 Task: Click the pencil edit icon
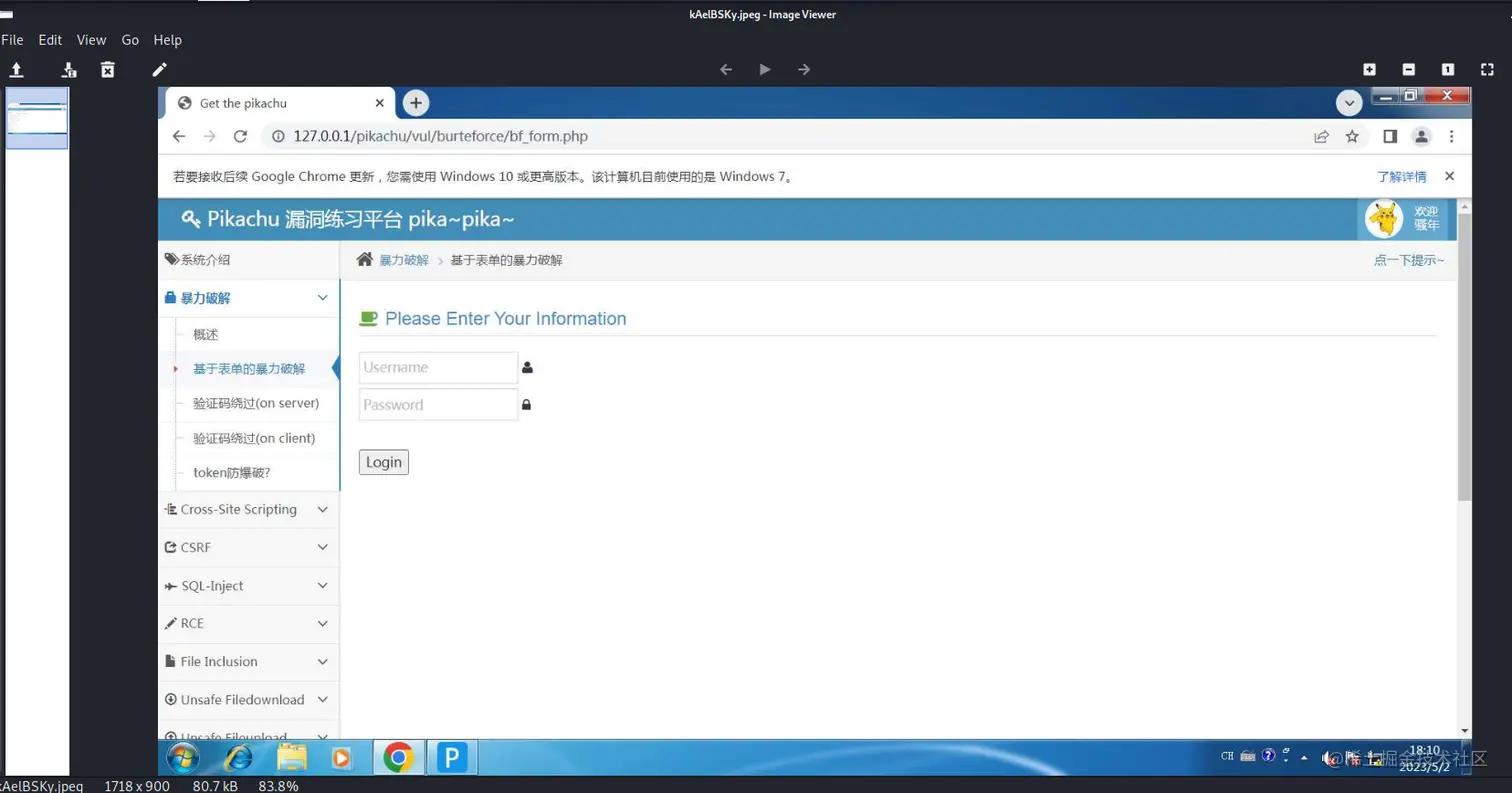click(159, 69)
